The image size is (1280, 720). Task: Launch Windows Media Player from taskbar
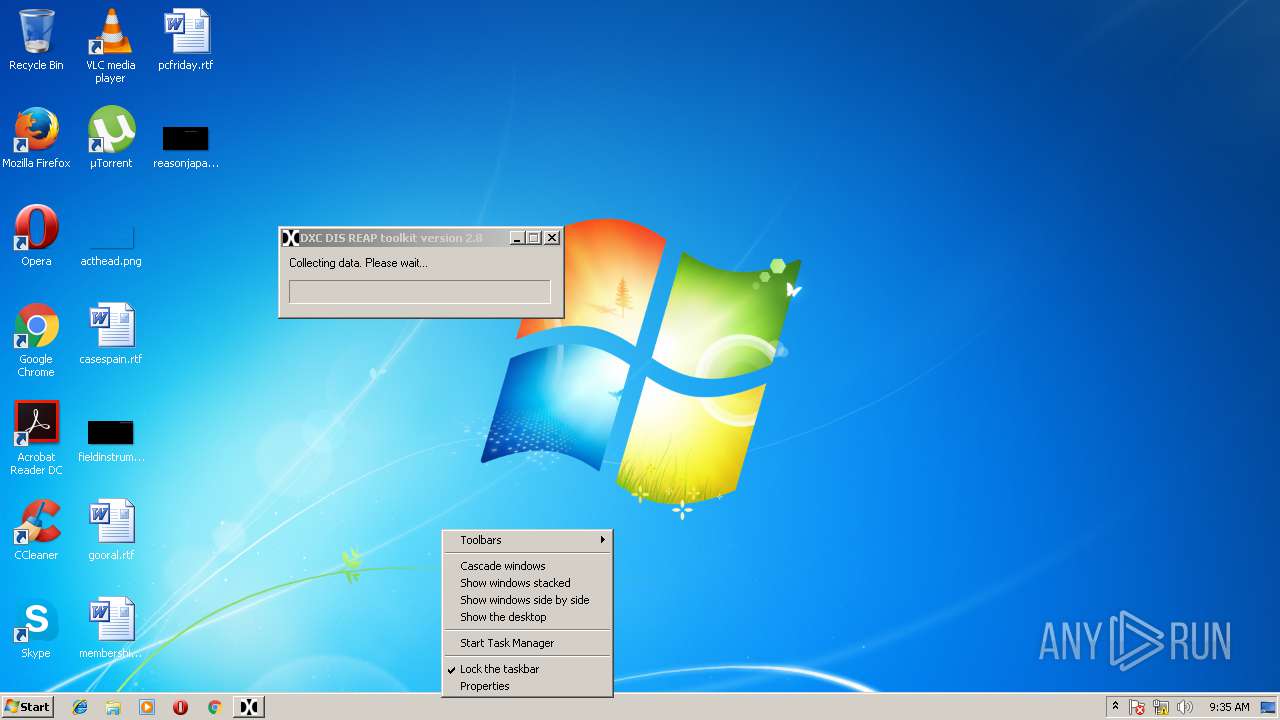[x=147, y=707]
